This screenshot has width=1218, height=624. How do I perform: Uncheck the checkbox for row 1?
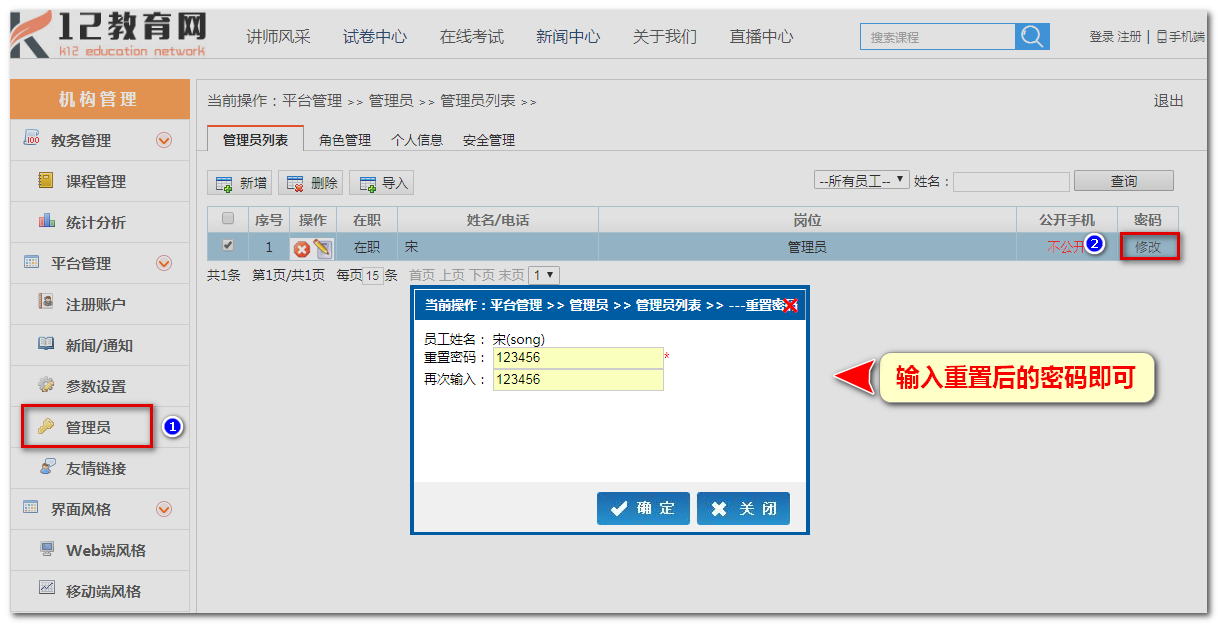[x=228, y=246]
